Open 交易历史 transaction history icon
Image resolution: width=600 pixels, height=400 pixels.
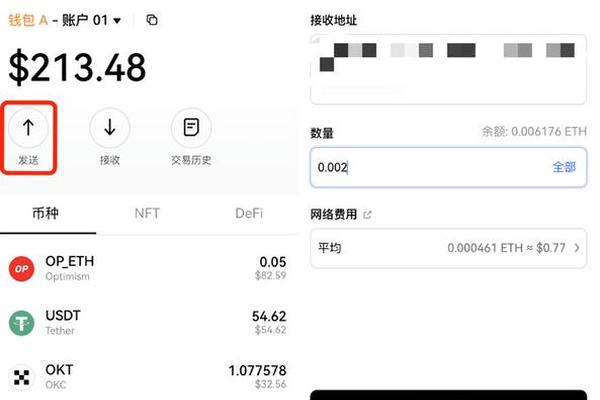[191, 127]
